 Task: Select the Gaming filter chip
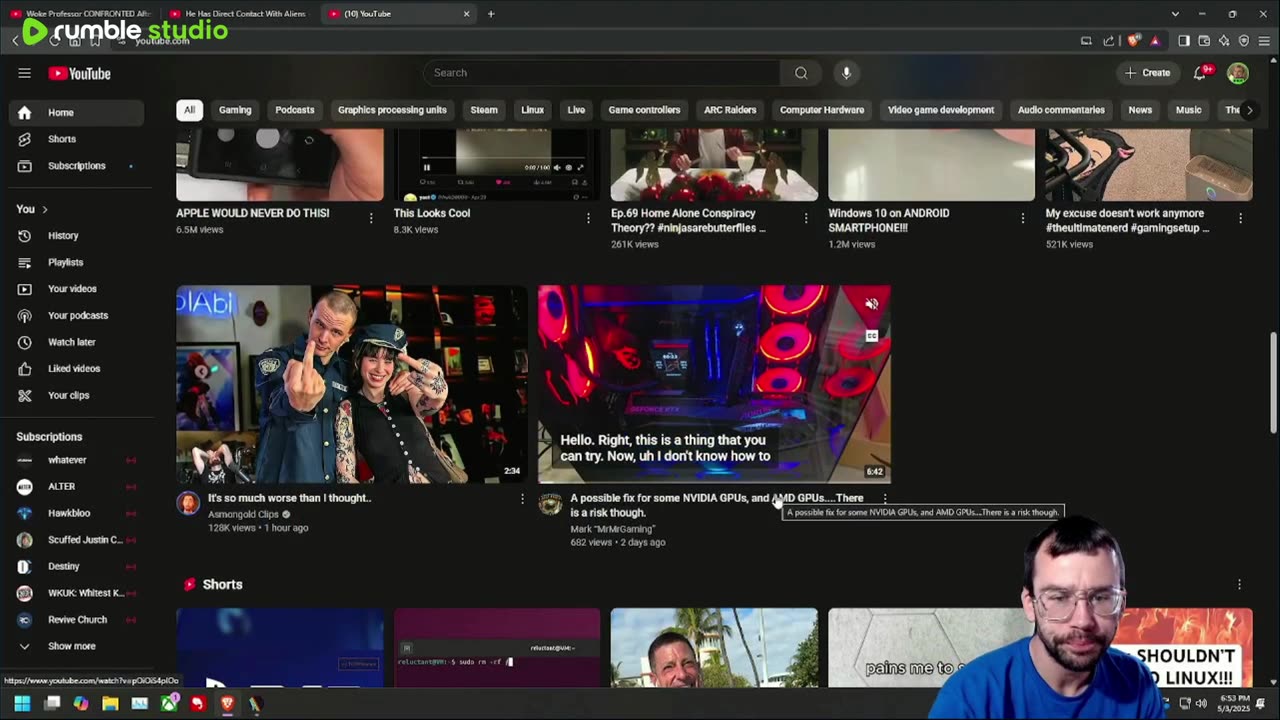(235, 110)
